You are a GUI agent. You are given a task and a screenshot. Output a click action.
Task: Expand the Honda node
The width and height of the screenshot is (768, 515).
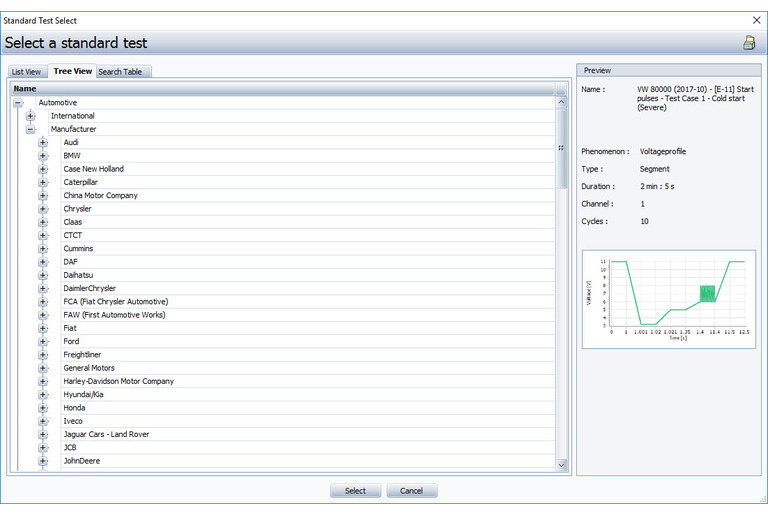(x=43, y=407)
